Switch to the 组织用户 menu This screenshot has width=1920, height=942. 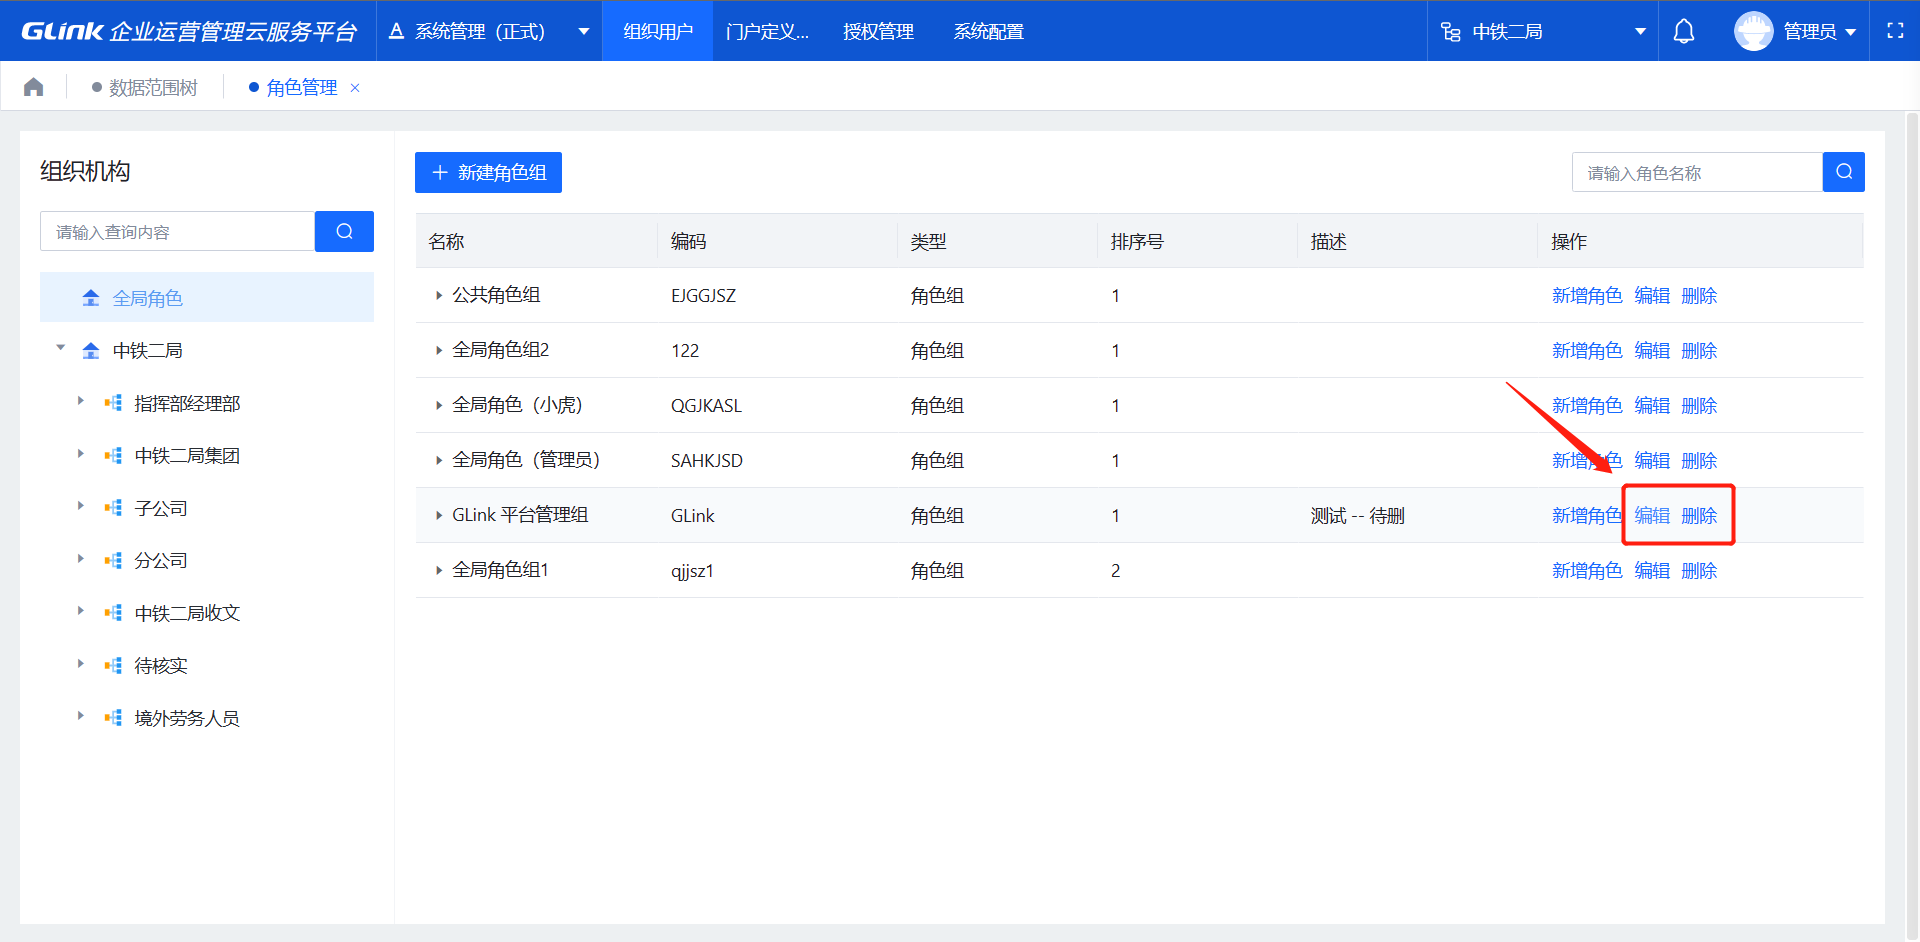point(658,31)
